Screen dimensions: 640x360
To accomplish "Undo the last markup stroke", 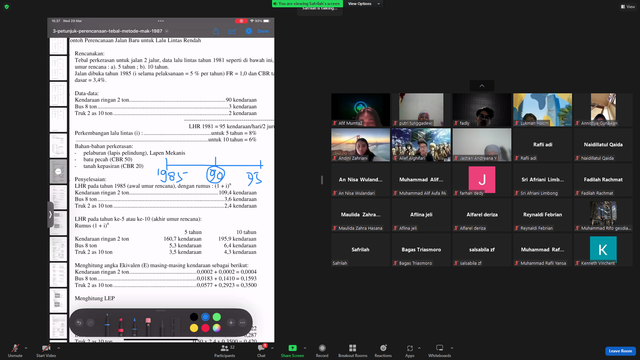I will tap(79, 323).
